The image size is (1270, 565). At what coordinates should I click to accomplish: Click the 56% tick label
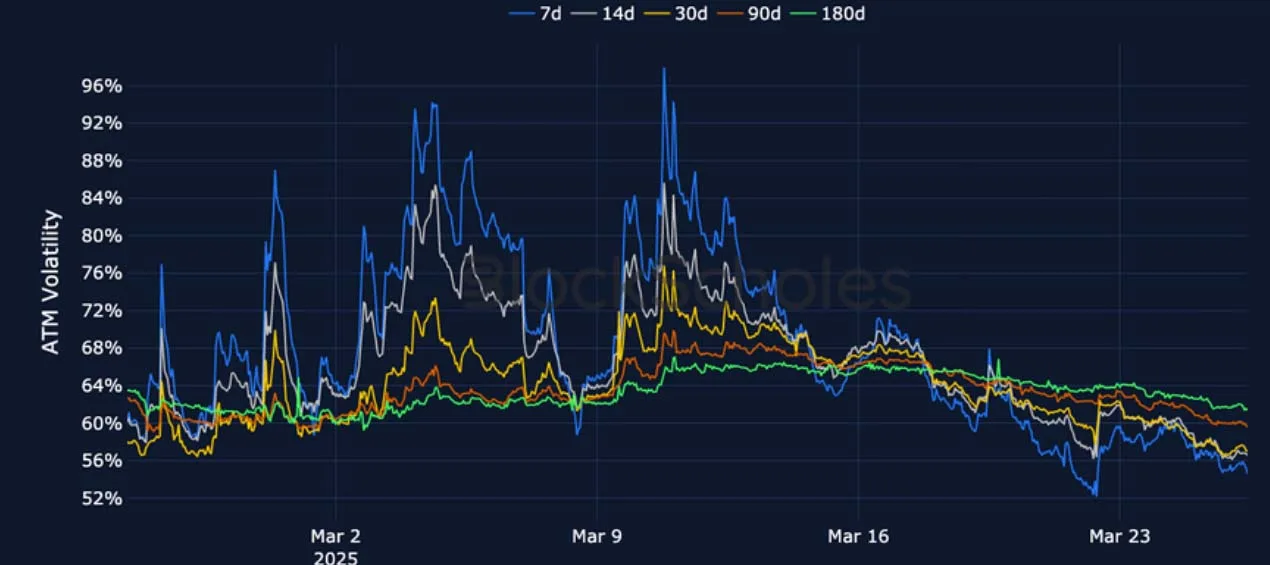click(101, 461)
